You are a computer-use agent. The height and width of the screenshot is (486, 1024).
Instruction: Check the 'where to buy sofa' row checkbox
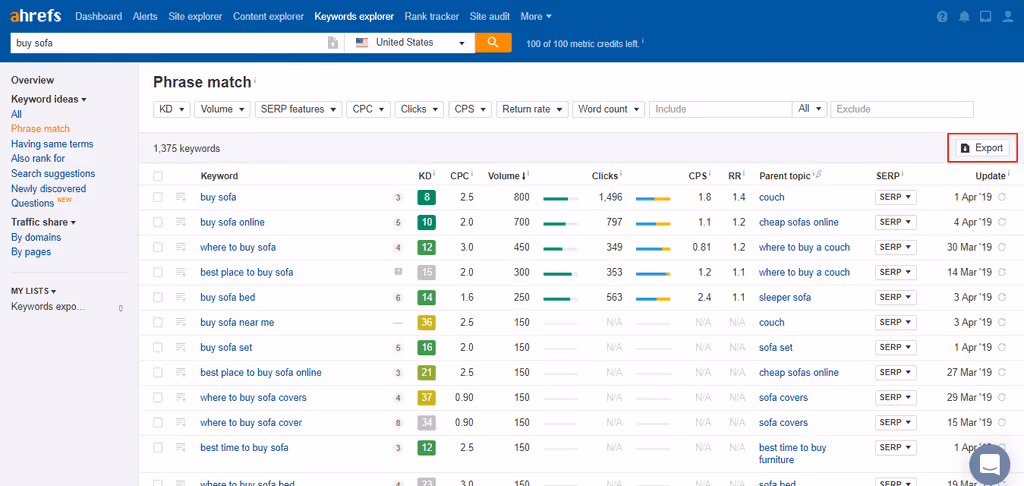(157, 248)
